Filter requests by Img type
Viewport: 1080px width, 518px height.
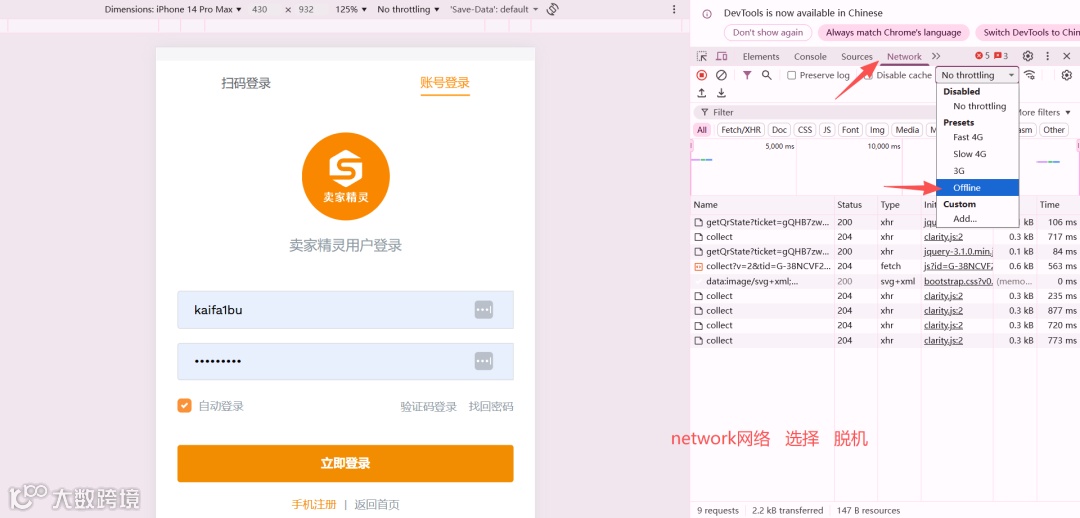pyautogui.click(x=877, y=130)
